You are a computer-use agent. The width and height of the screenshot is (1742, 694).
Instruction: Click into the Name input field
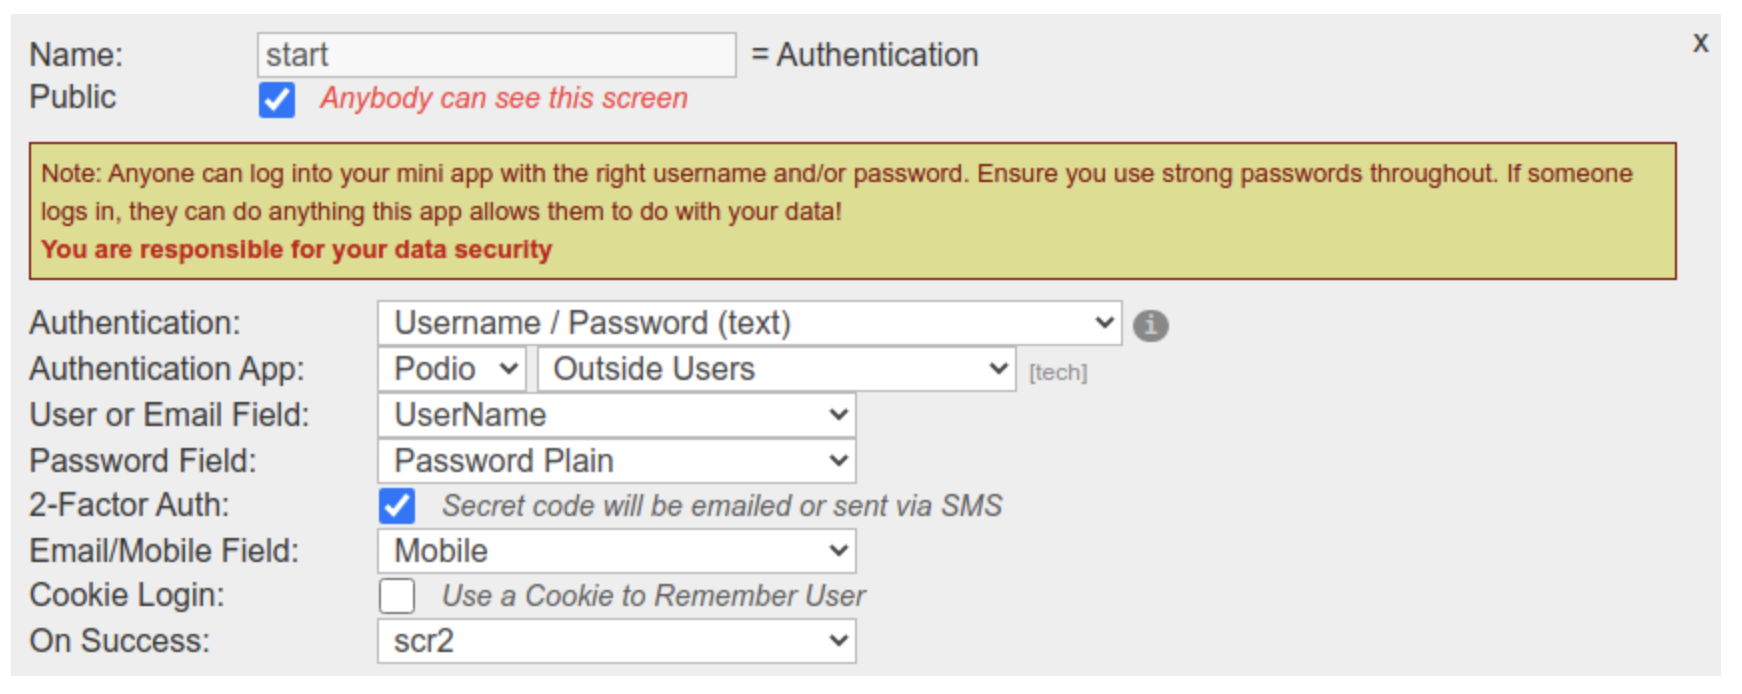[496, 55]
